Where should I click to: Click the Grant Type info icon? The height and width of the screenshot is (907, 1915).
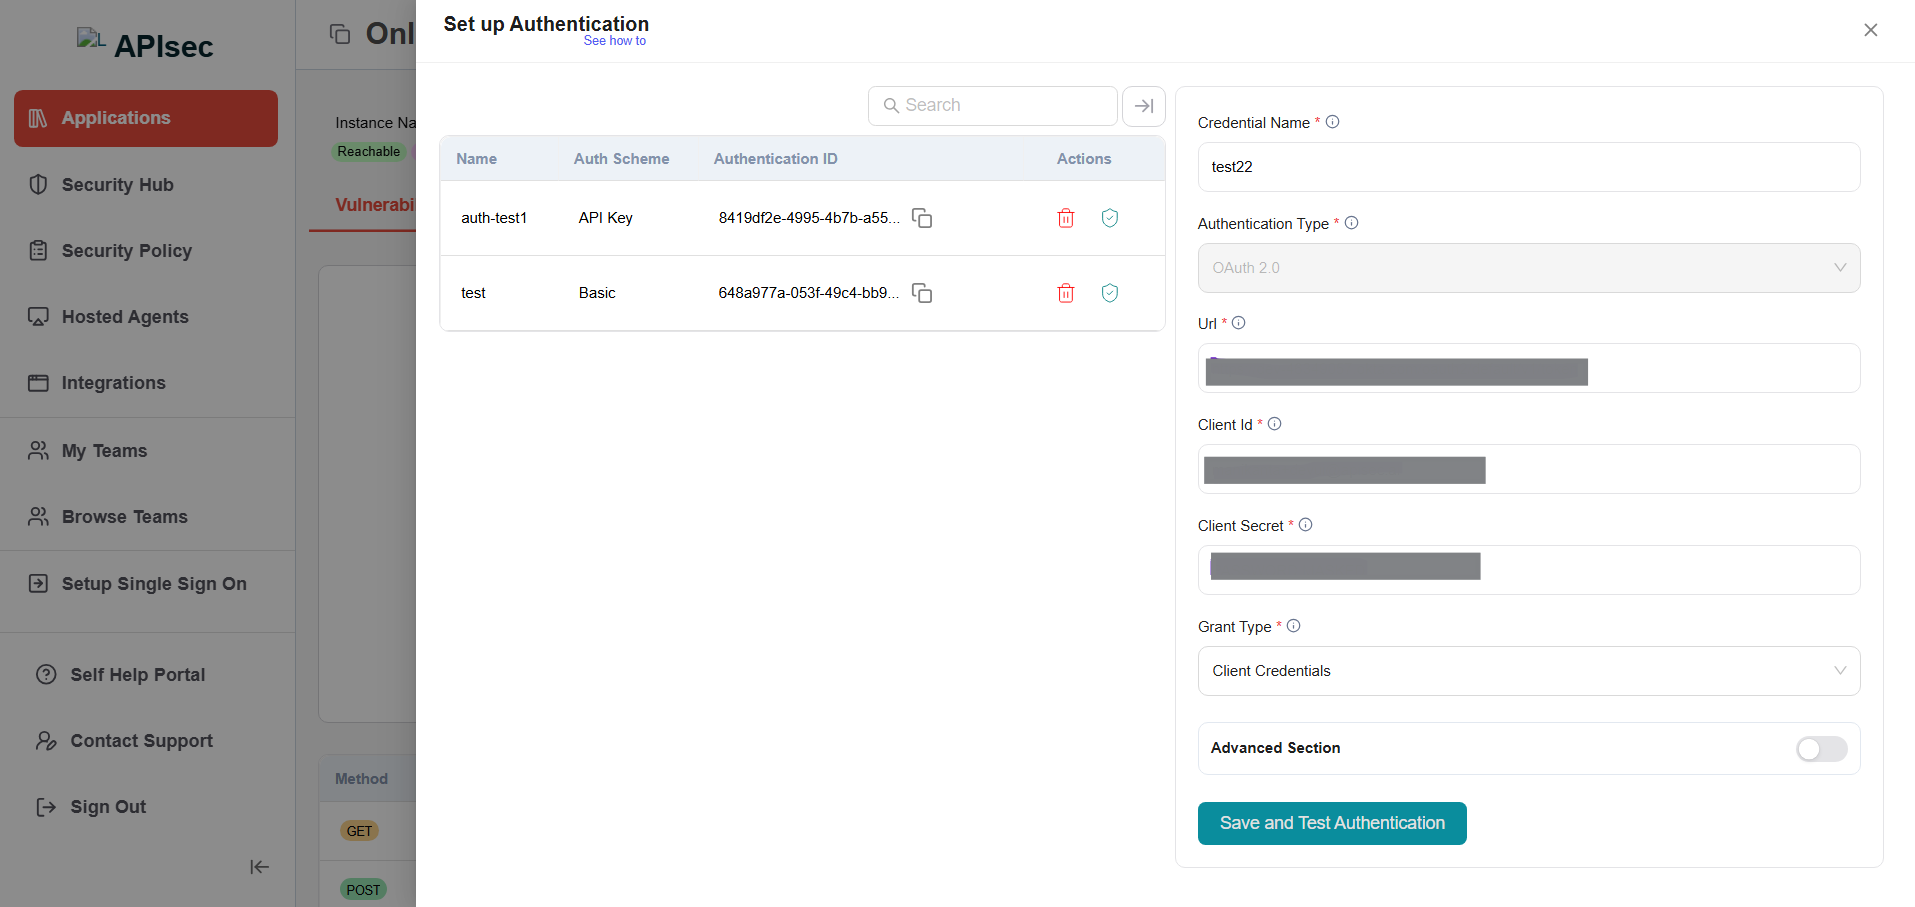click(x=1293, y=626)
